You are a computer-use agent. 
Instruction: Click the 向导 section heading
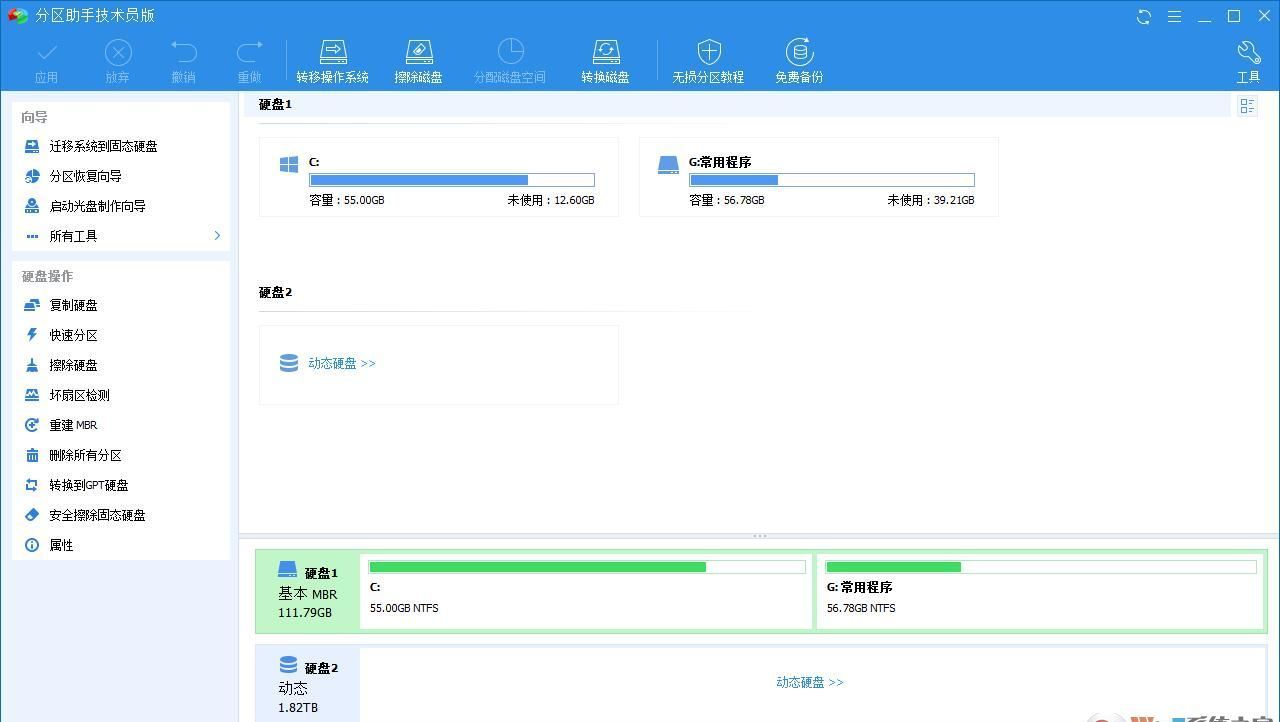pos(35,117)
